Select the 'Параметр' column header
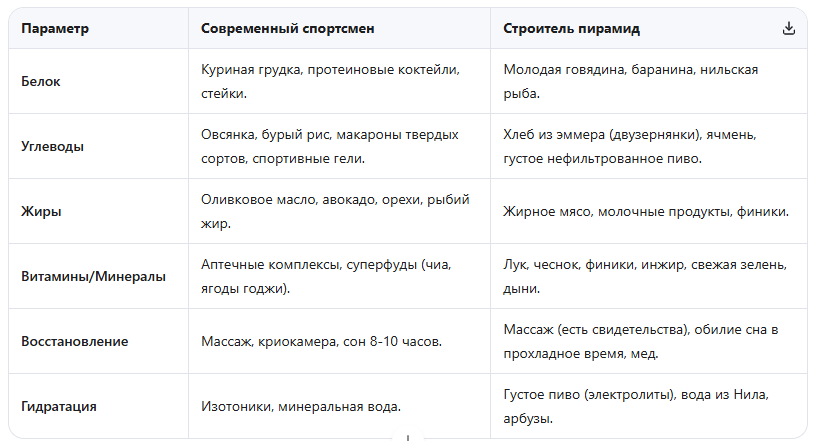The height and width of the screenshot is (441, 817). tap(55, 29)
